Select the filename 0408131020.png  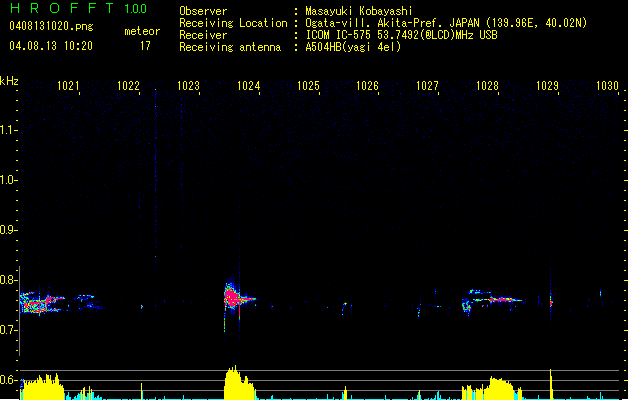click(x=51, y=26)
